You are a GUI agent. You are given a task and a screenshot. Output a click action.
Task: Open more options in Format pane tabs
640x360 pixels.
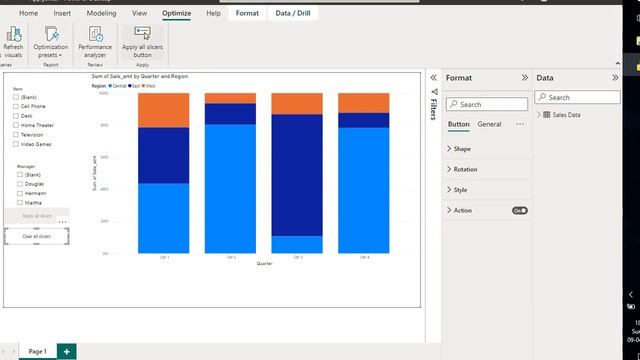(x=520, y=124)
